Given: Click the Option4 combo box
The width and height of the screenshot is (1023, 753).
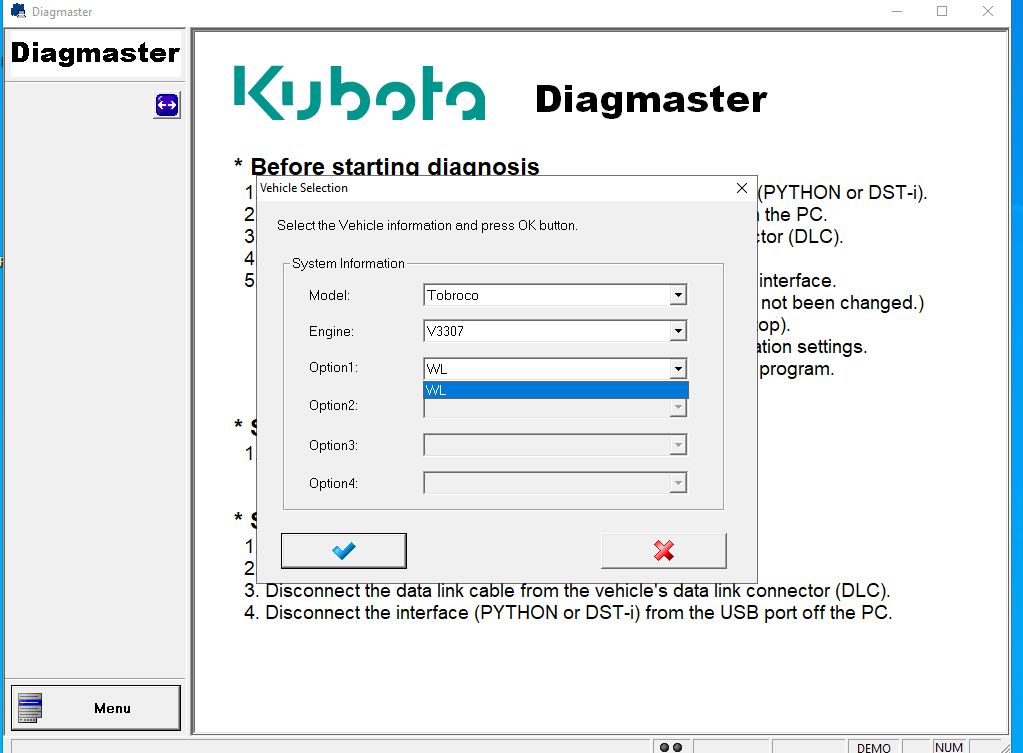Looking at the screenshot, I should coord(555,483).
